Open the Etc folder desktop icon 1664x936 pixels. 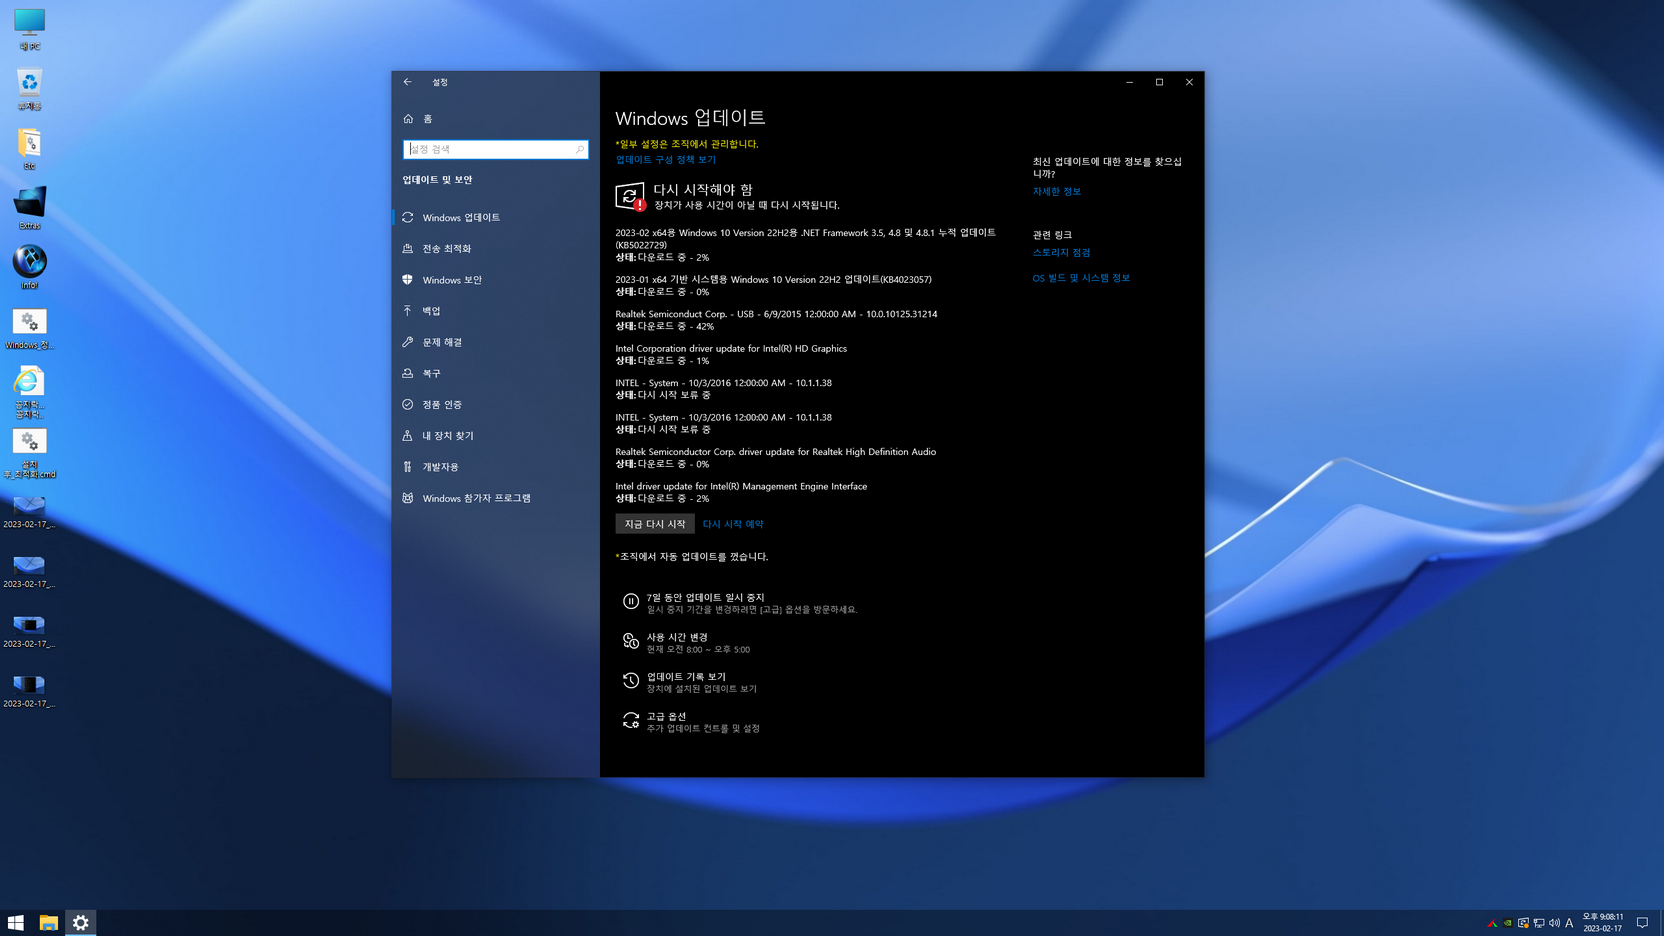click(29, 148)
